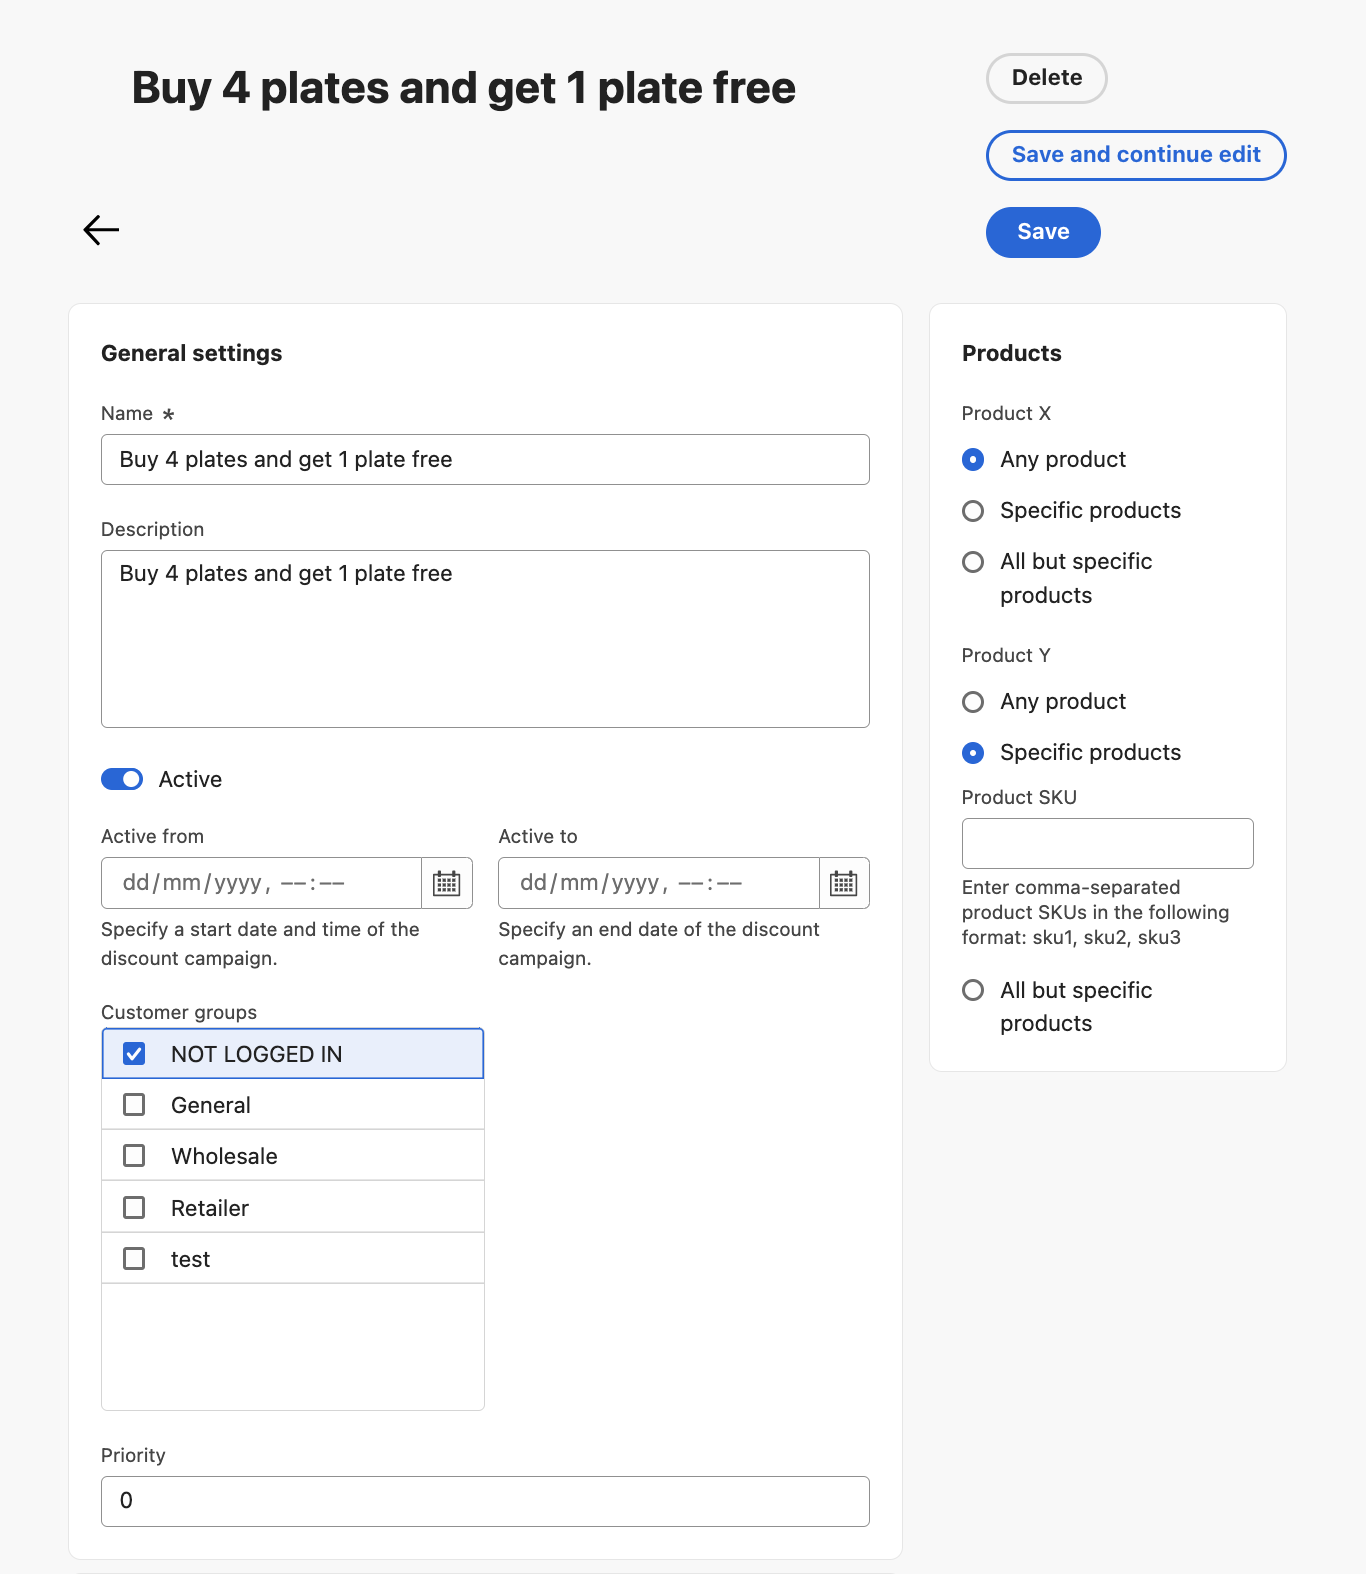Viewport: 1366px width, 1574px height.
Task: Focus the Name input field
Action: [x=485, y=460]
